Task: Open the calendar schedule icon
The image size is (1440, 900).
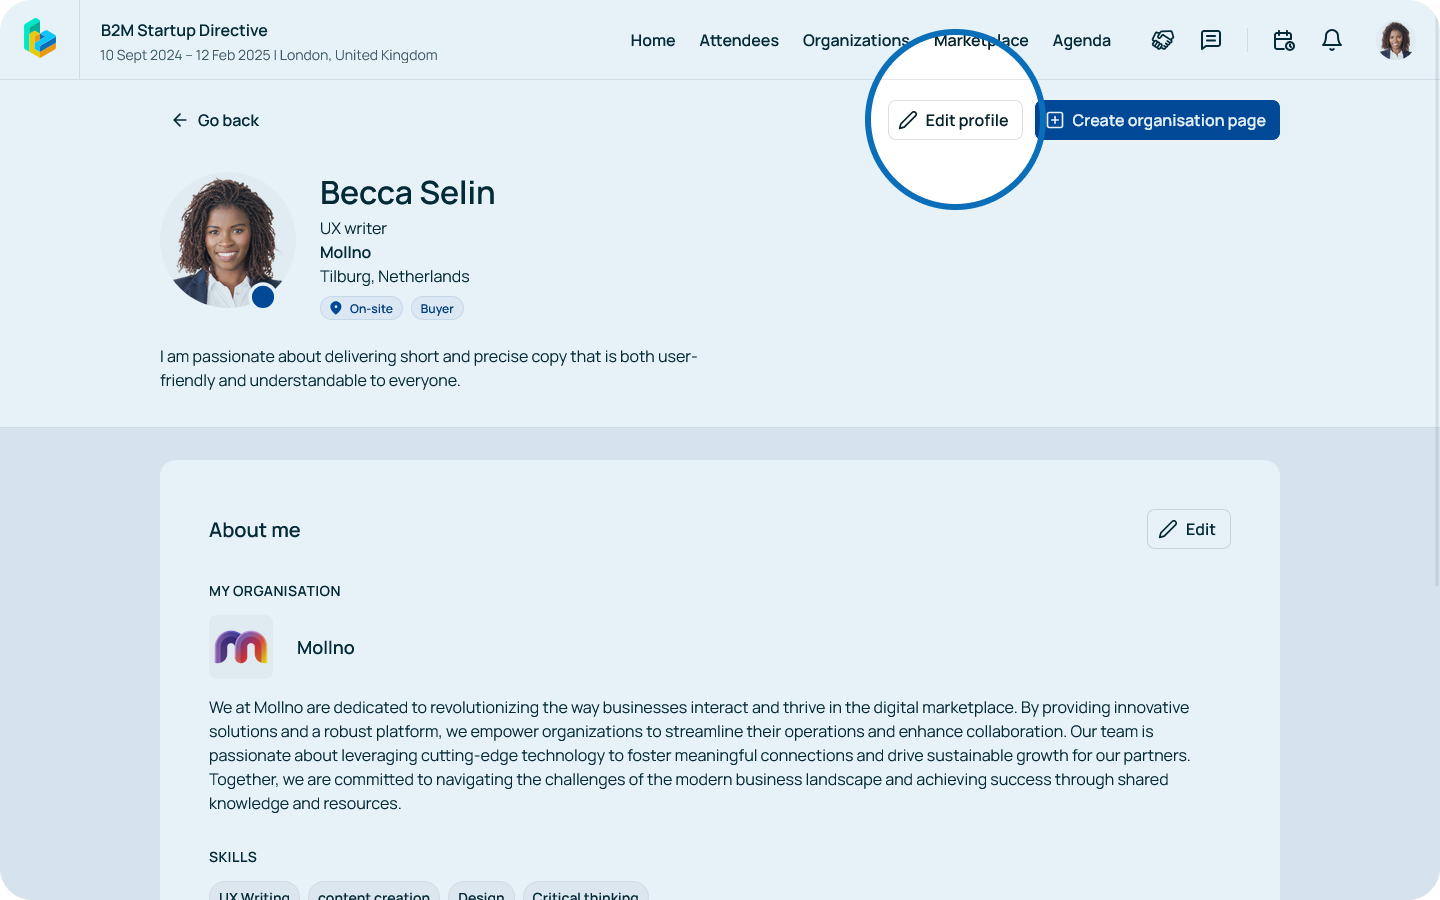Action: pos(1284,40)
